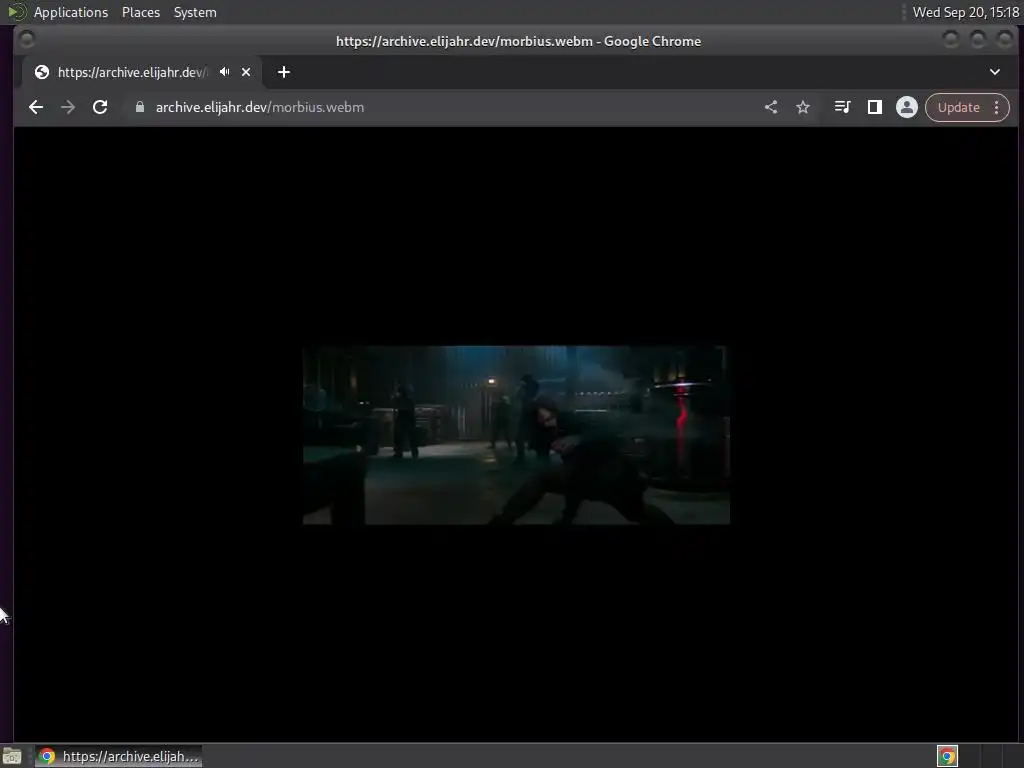The width and height of the screenshot is (1024, 768).
Task: Click the Update button in Chrome
Action: coord(959,107)
